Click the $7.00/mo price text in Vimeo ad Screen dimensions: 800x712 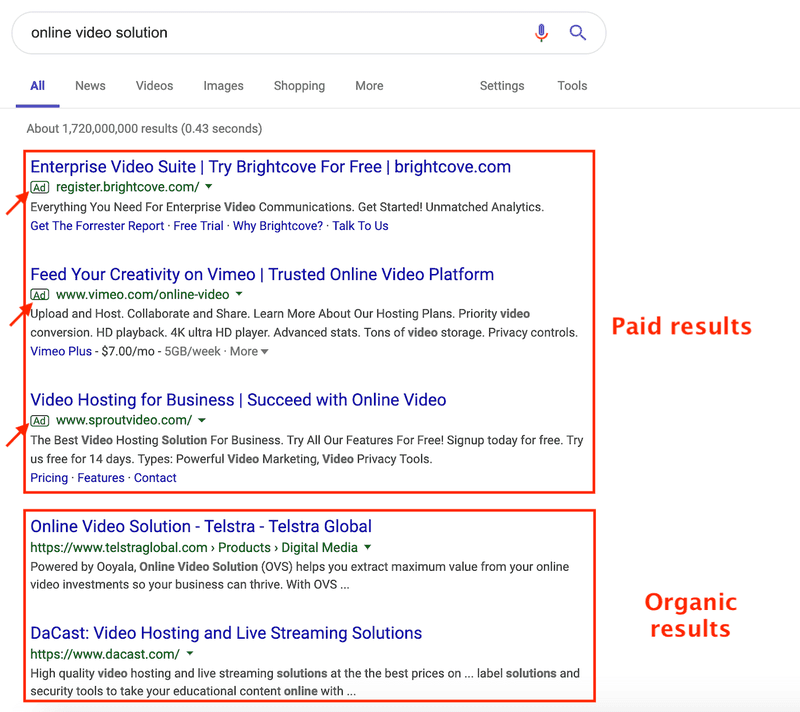[x=128, y=351]
